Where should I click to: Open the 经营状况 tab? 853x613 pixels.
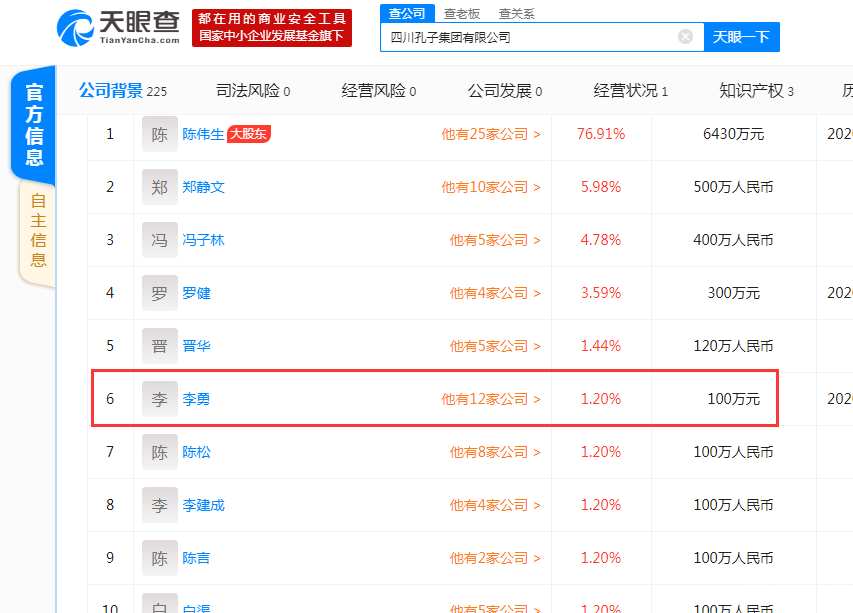631,90
